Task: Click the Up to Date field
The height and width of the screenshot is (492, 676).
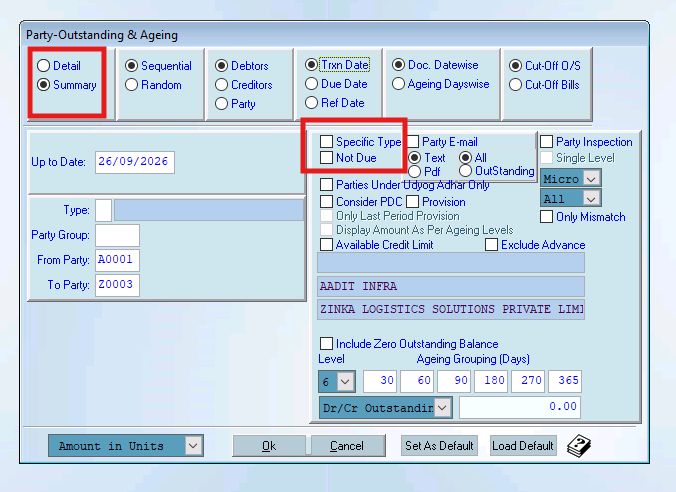Action: [x=135, y=162]
